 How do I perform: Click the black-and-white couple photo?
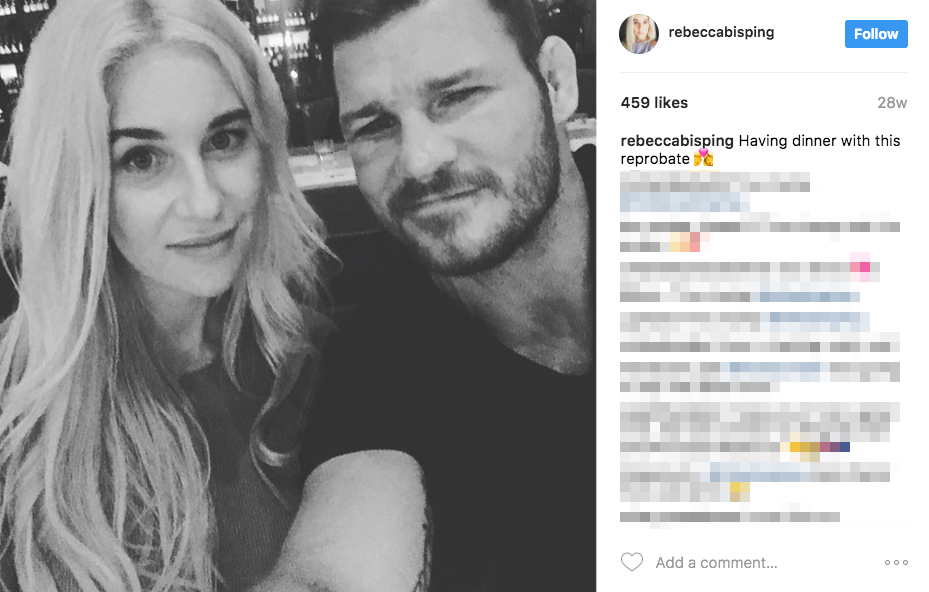[298, 296]
